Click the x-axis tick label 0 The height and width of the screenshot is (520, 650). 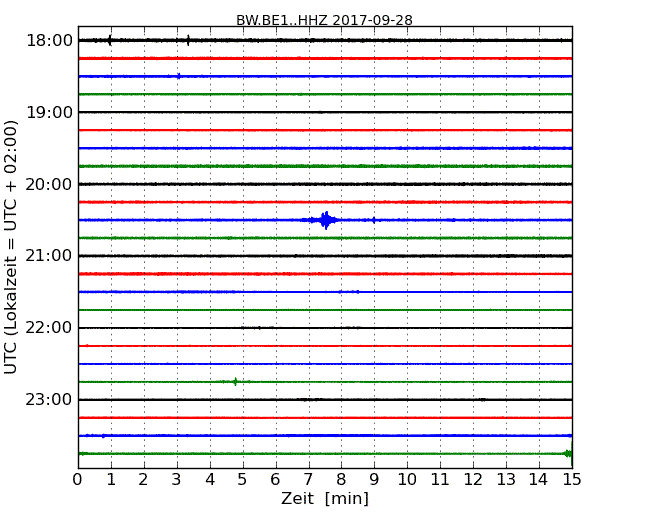click(x=78, y=480)
